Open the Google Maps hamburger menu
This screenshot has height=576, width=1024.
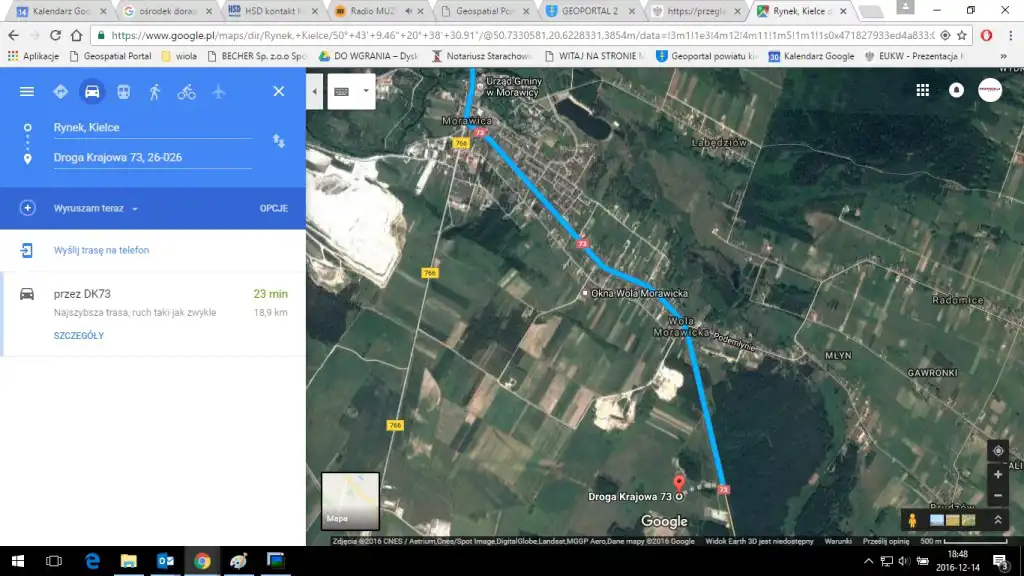[x=27, y=92]
